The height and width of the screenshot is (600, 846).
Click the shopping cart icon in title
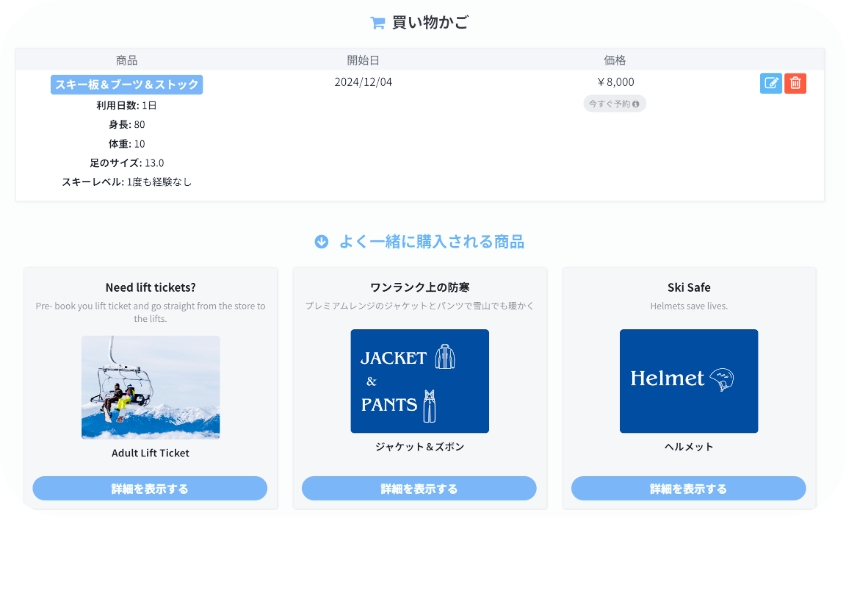coord(377,23)
